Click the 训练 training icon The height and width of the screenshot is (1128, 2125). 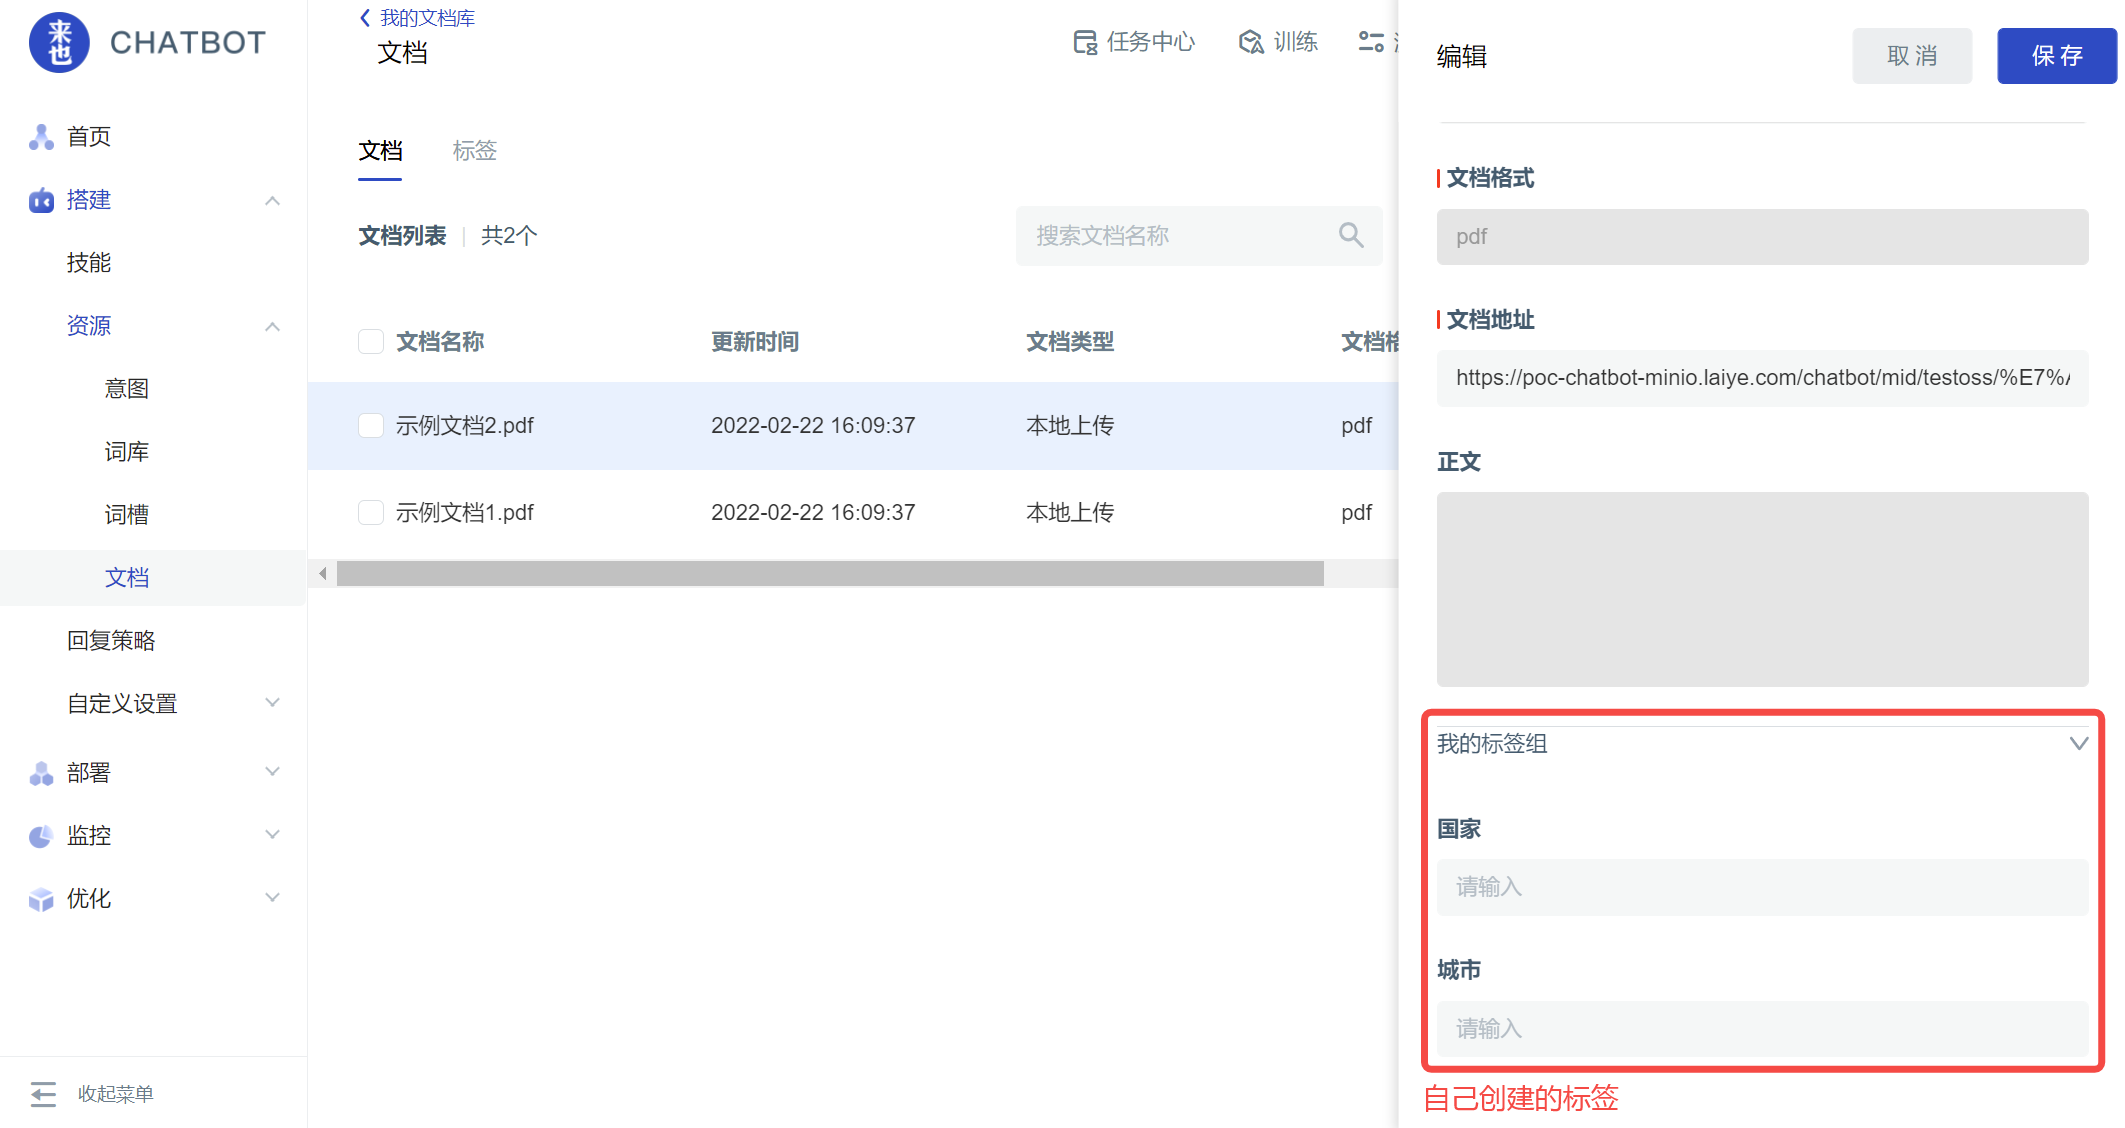click(1251, 42)
